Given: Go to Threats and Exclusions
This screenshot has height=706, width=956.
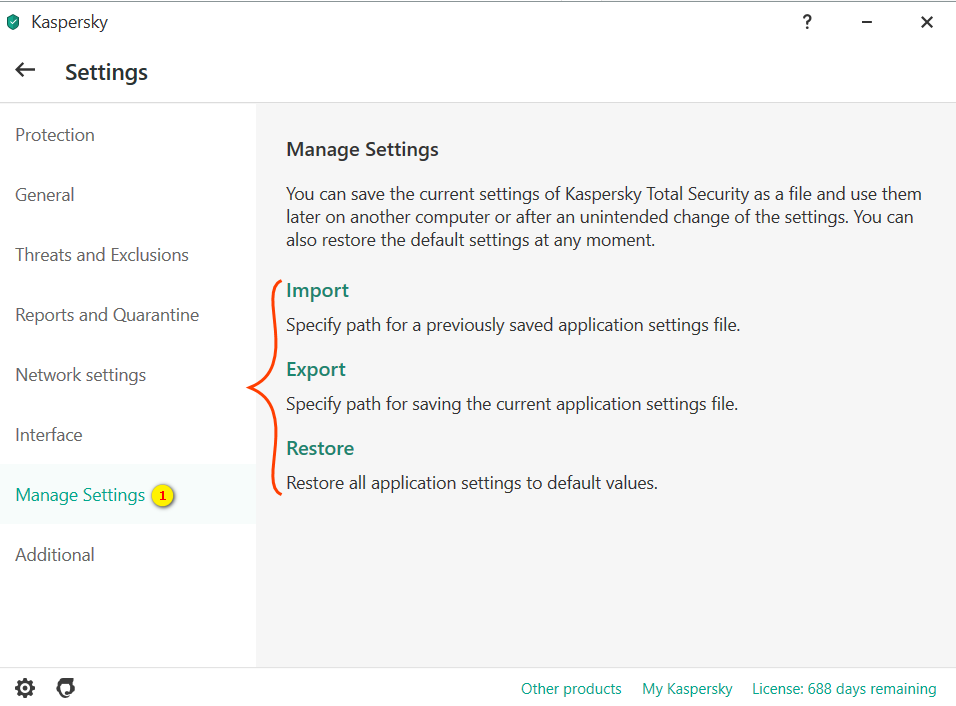Looking at the screenshot, I should (x=102, y=255).
